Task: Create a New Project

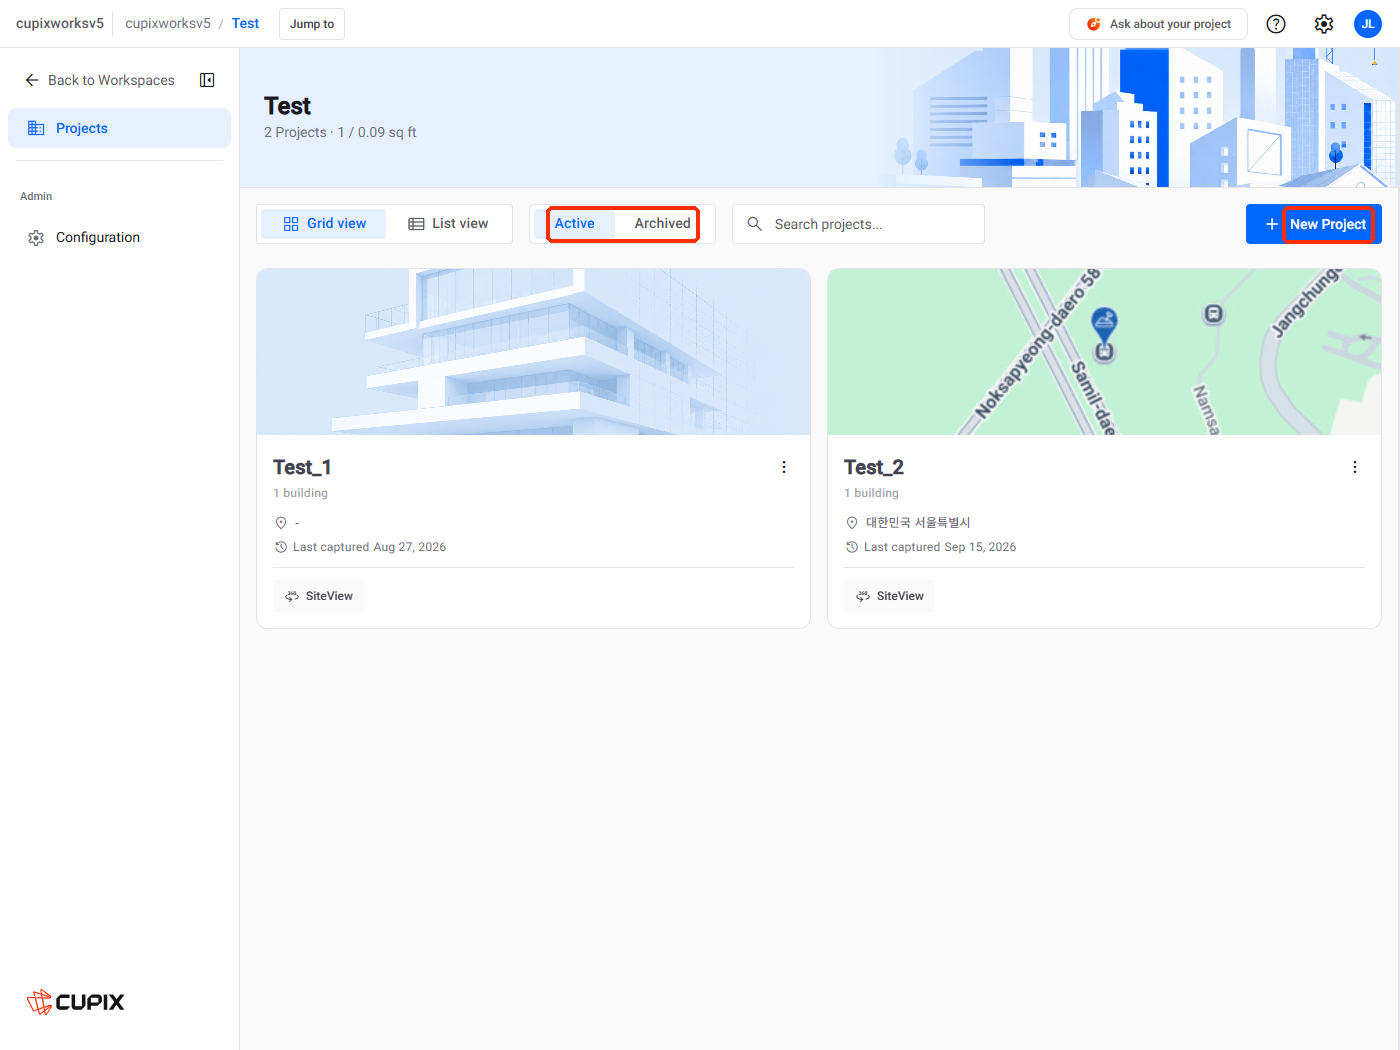Action: pyautogui.click(x=1314, y=224)
